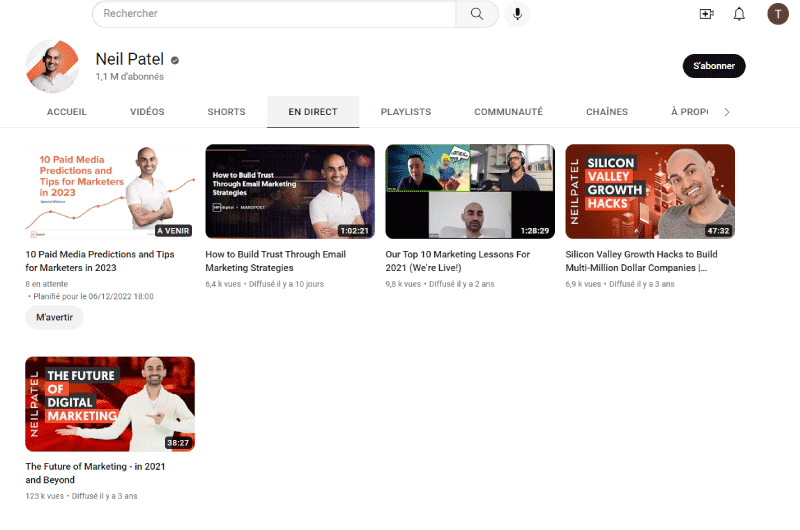The image size is (800, 530).
Task: Click title 10 Paid Media Predictions and Tips
Action: [100, 261]
